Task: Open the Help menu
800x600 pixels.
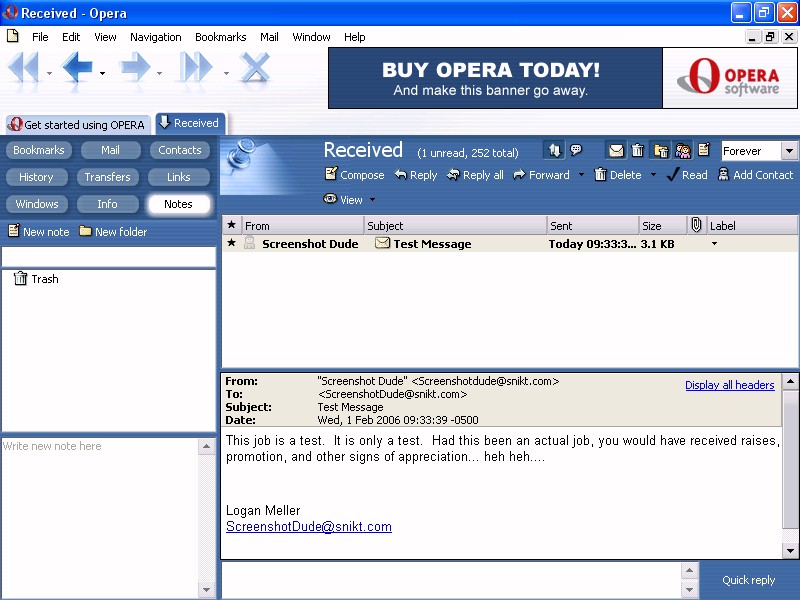Action: click(x=355, y=37)
